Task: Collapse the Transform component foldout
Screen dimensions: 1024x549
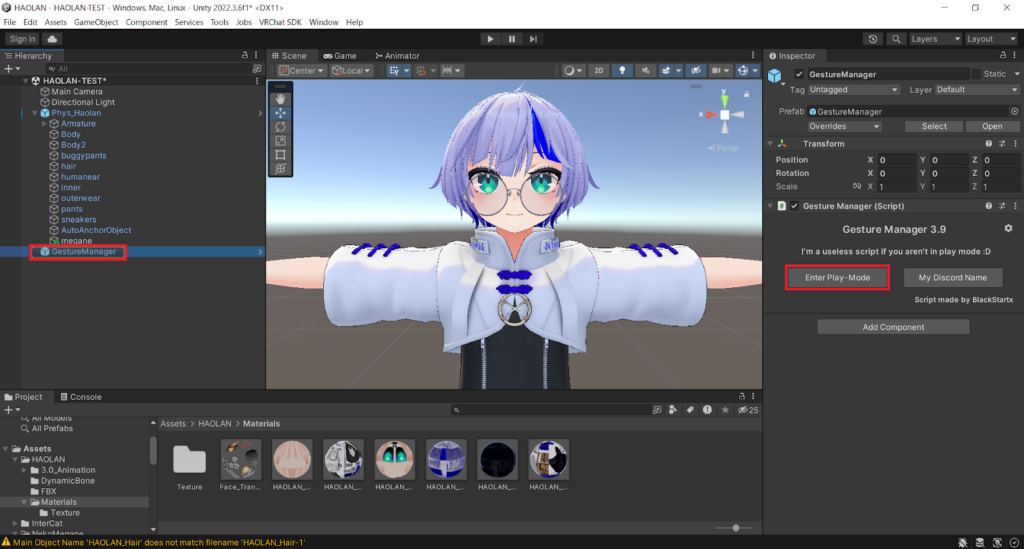Action: [771, 144]
